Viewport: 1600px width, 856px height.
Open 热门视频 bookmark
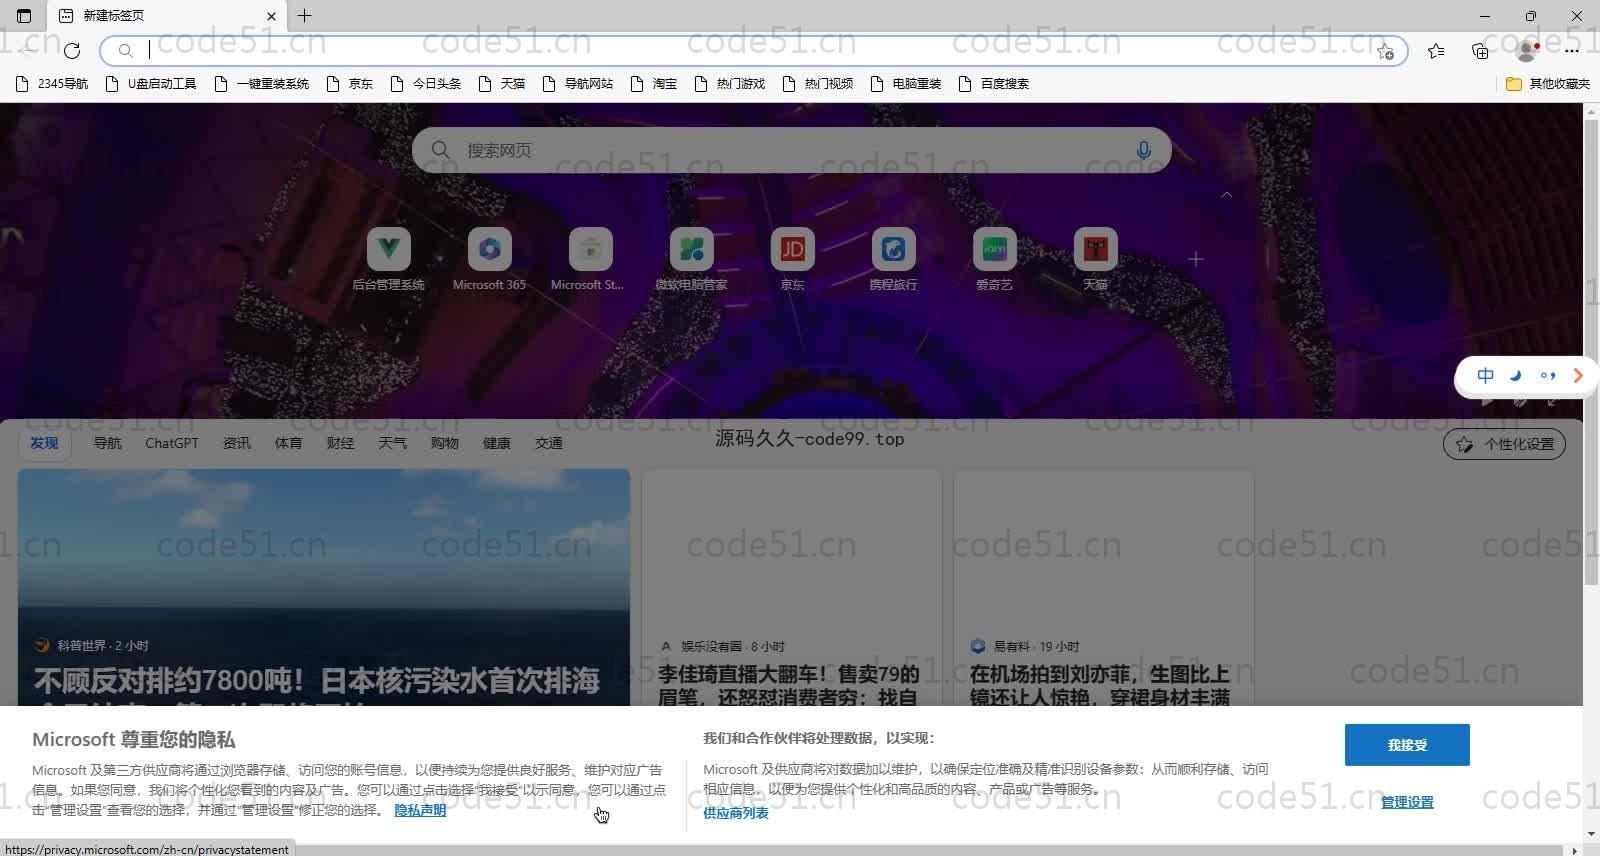(x=818, y=84)
